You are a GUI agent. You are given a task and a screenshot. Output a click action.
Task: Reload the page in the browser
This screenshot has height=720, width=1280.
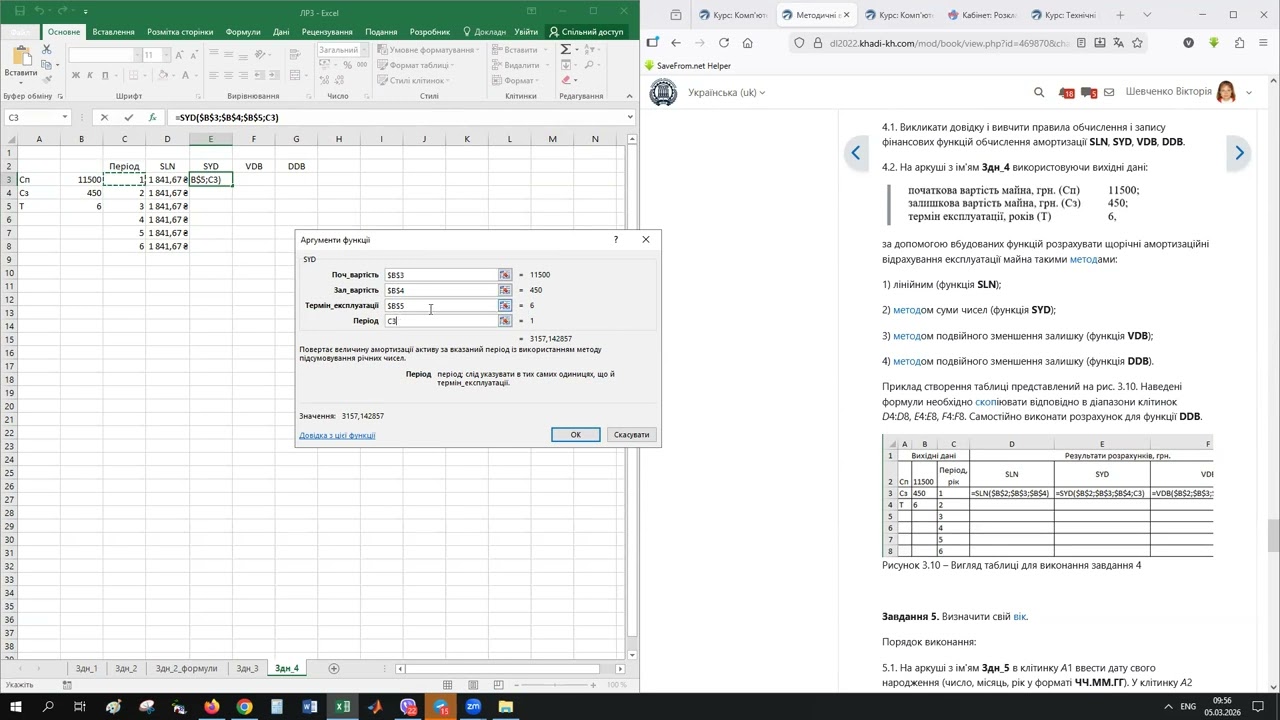pyautogui.click(x=723, y=43)
